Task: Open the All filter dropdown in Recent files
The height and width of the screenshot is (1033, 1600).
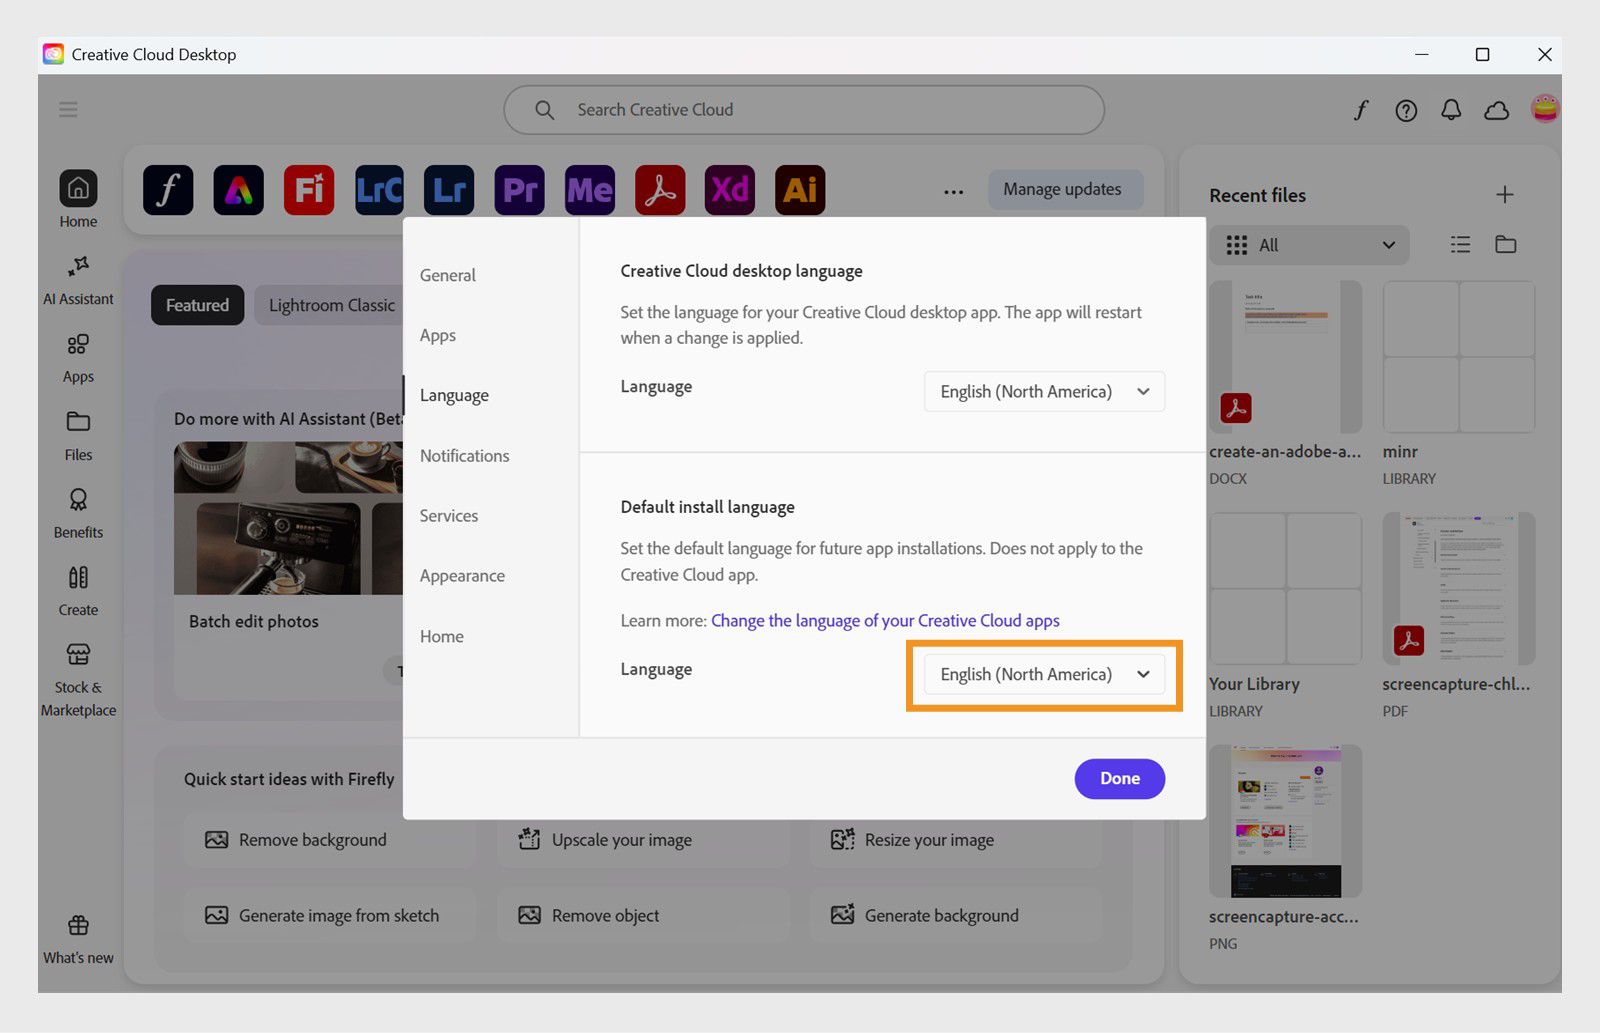Action: [1309, 245]
